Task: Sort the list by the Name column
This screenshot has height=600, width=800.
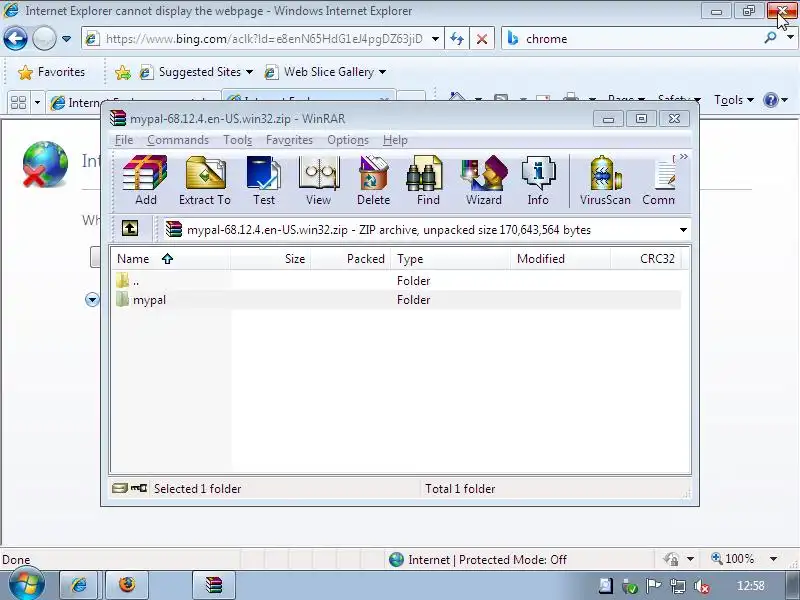Action: click(171, 259)
